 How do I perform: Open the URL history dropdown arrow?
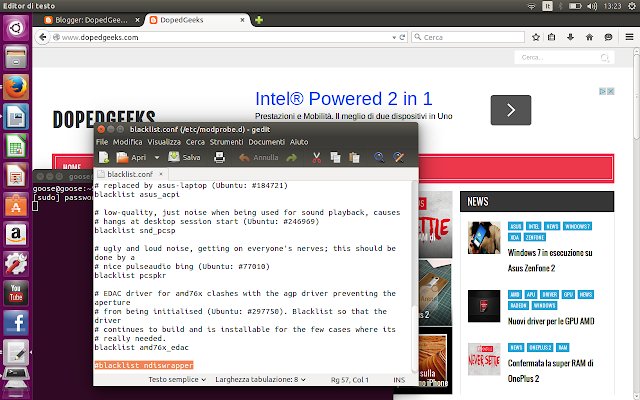pyautogui.click(x=394, y=38)
